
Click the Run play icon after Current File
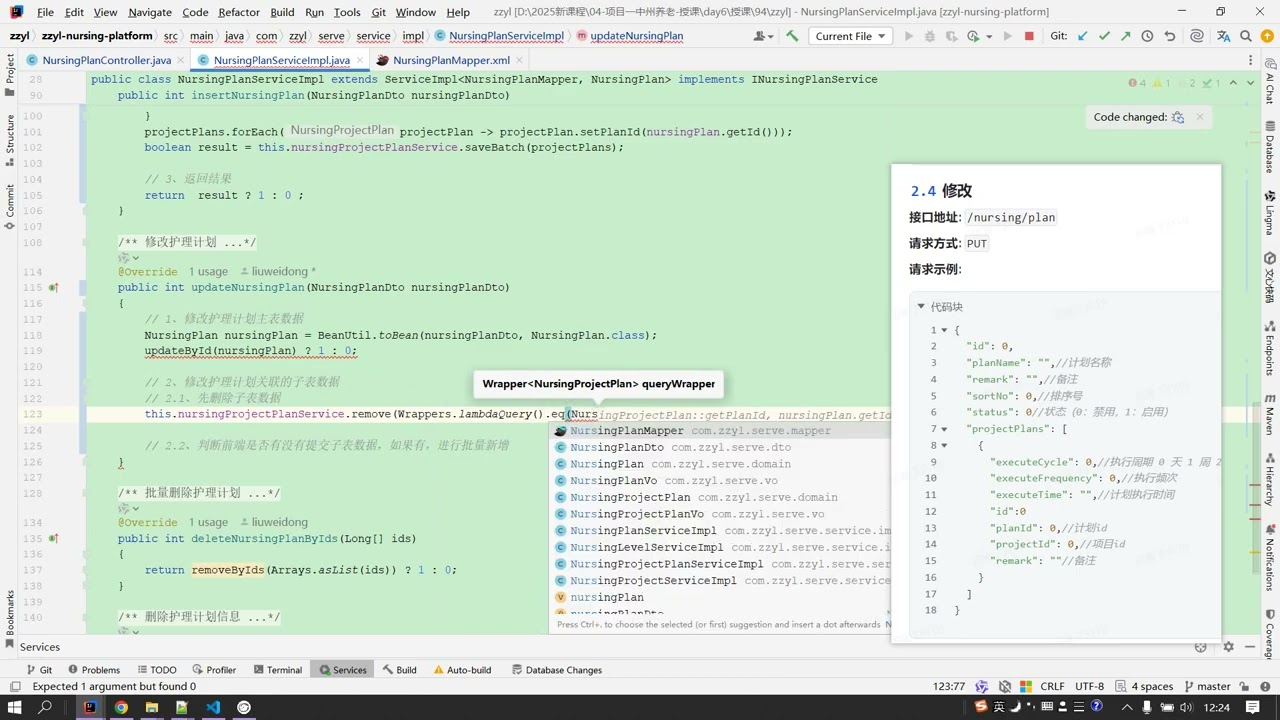coord(908,36)
